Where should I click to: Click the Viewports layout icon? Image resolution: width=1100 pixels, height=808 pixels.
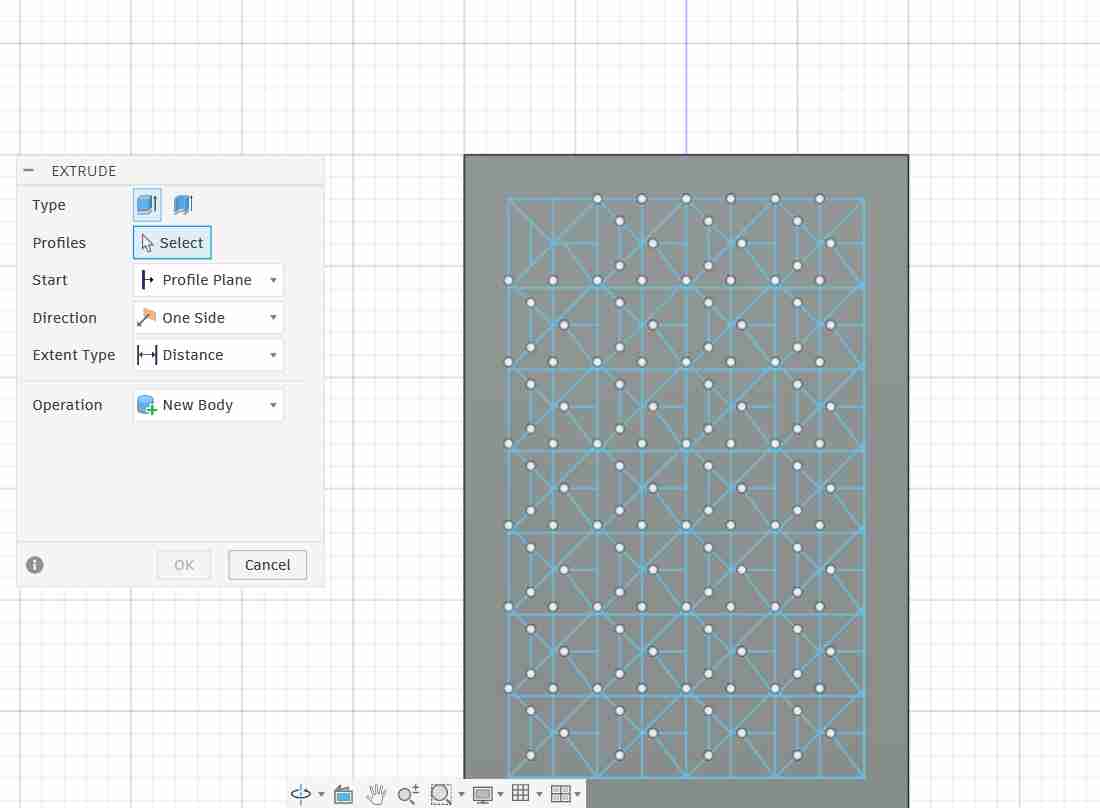[561, 794]
